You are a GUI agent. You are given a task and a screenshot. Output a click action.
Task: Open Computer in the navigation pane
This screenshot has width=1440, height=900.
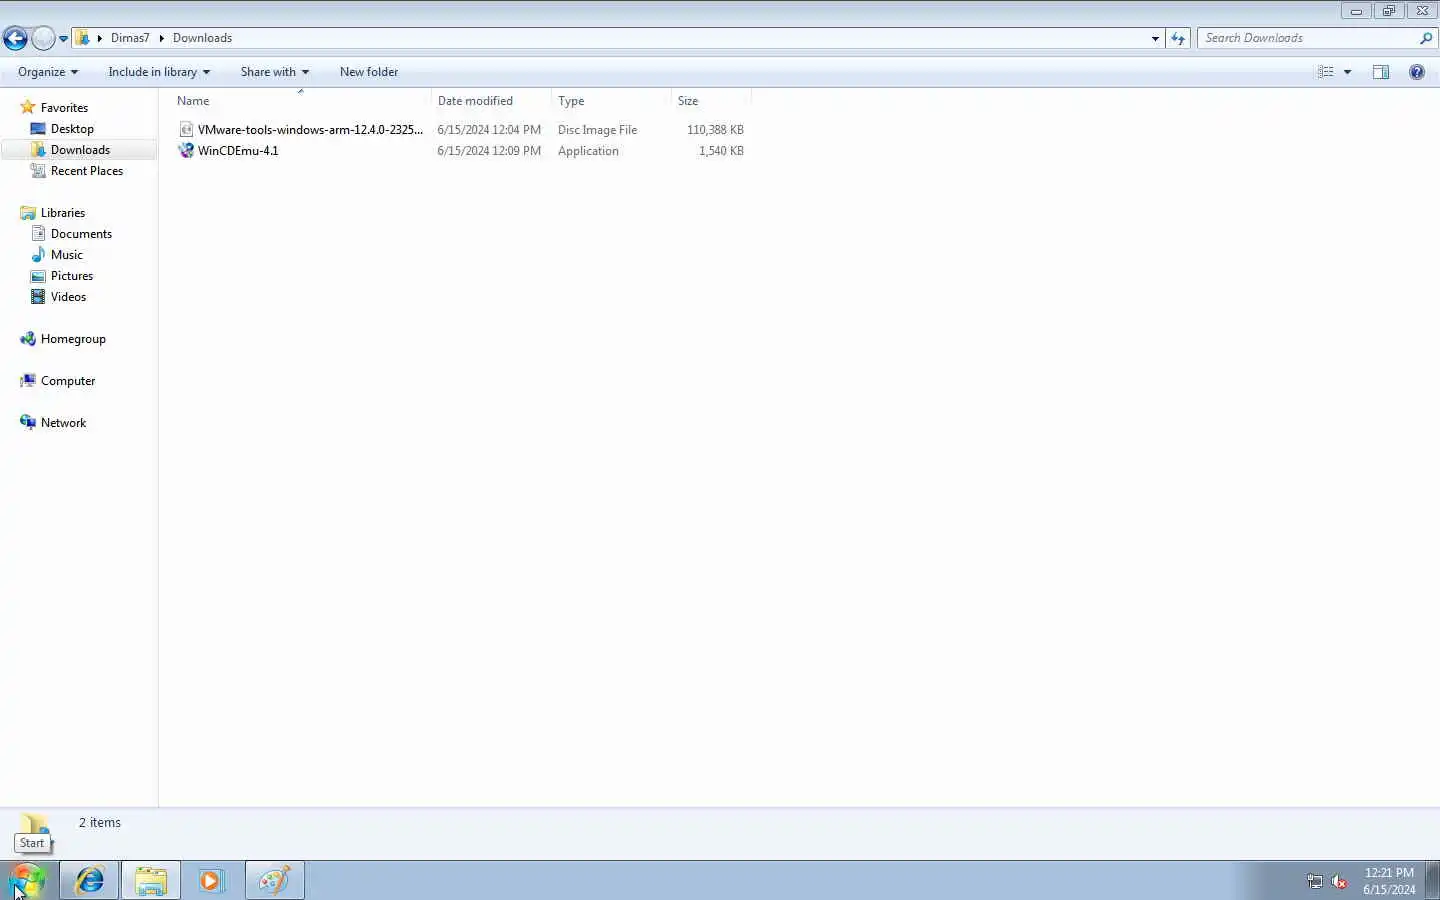[x=68, y=381]
